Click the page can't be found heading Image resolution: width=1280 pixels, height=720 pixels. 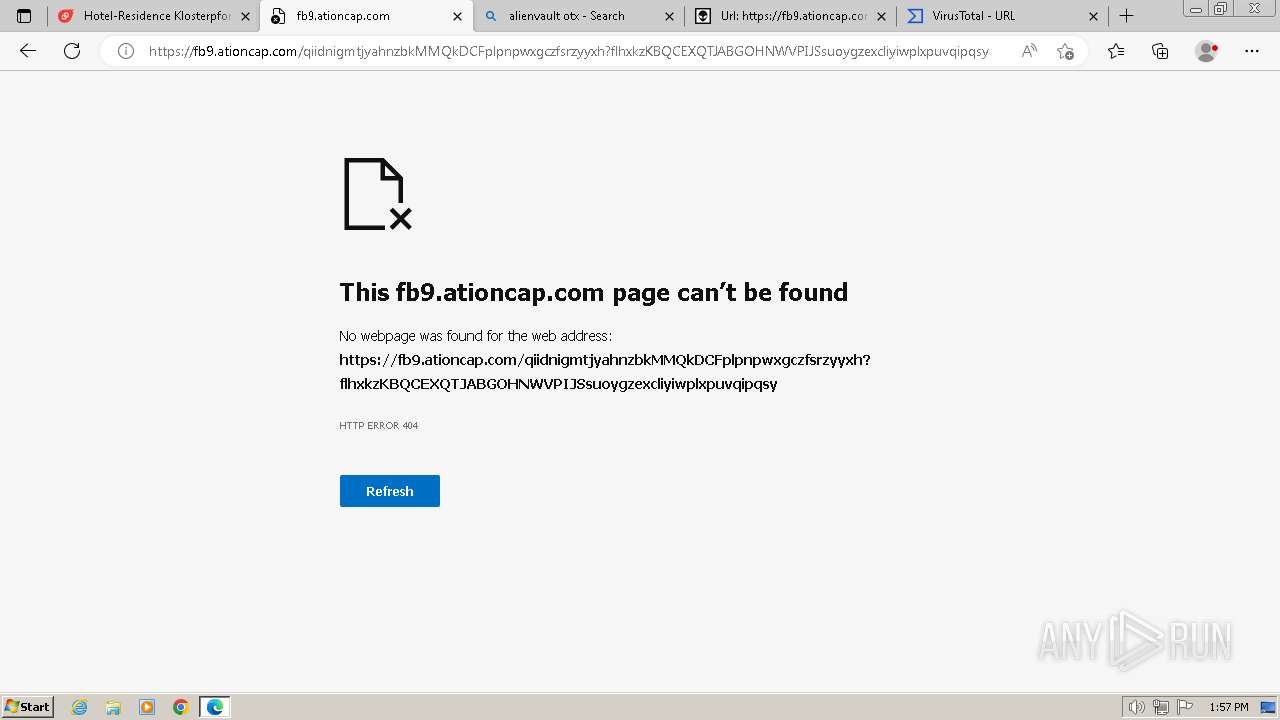point(594,292)
